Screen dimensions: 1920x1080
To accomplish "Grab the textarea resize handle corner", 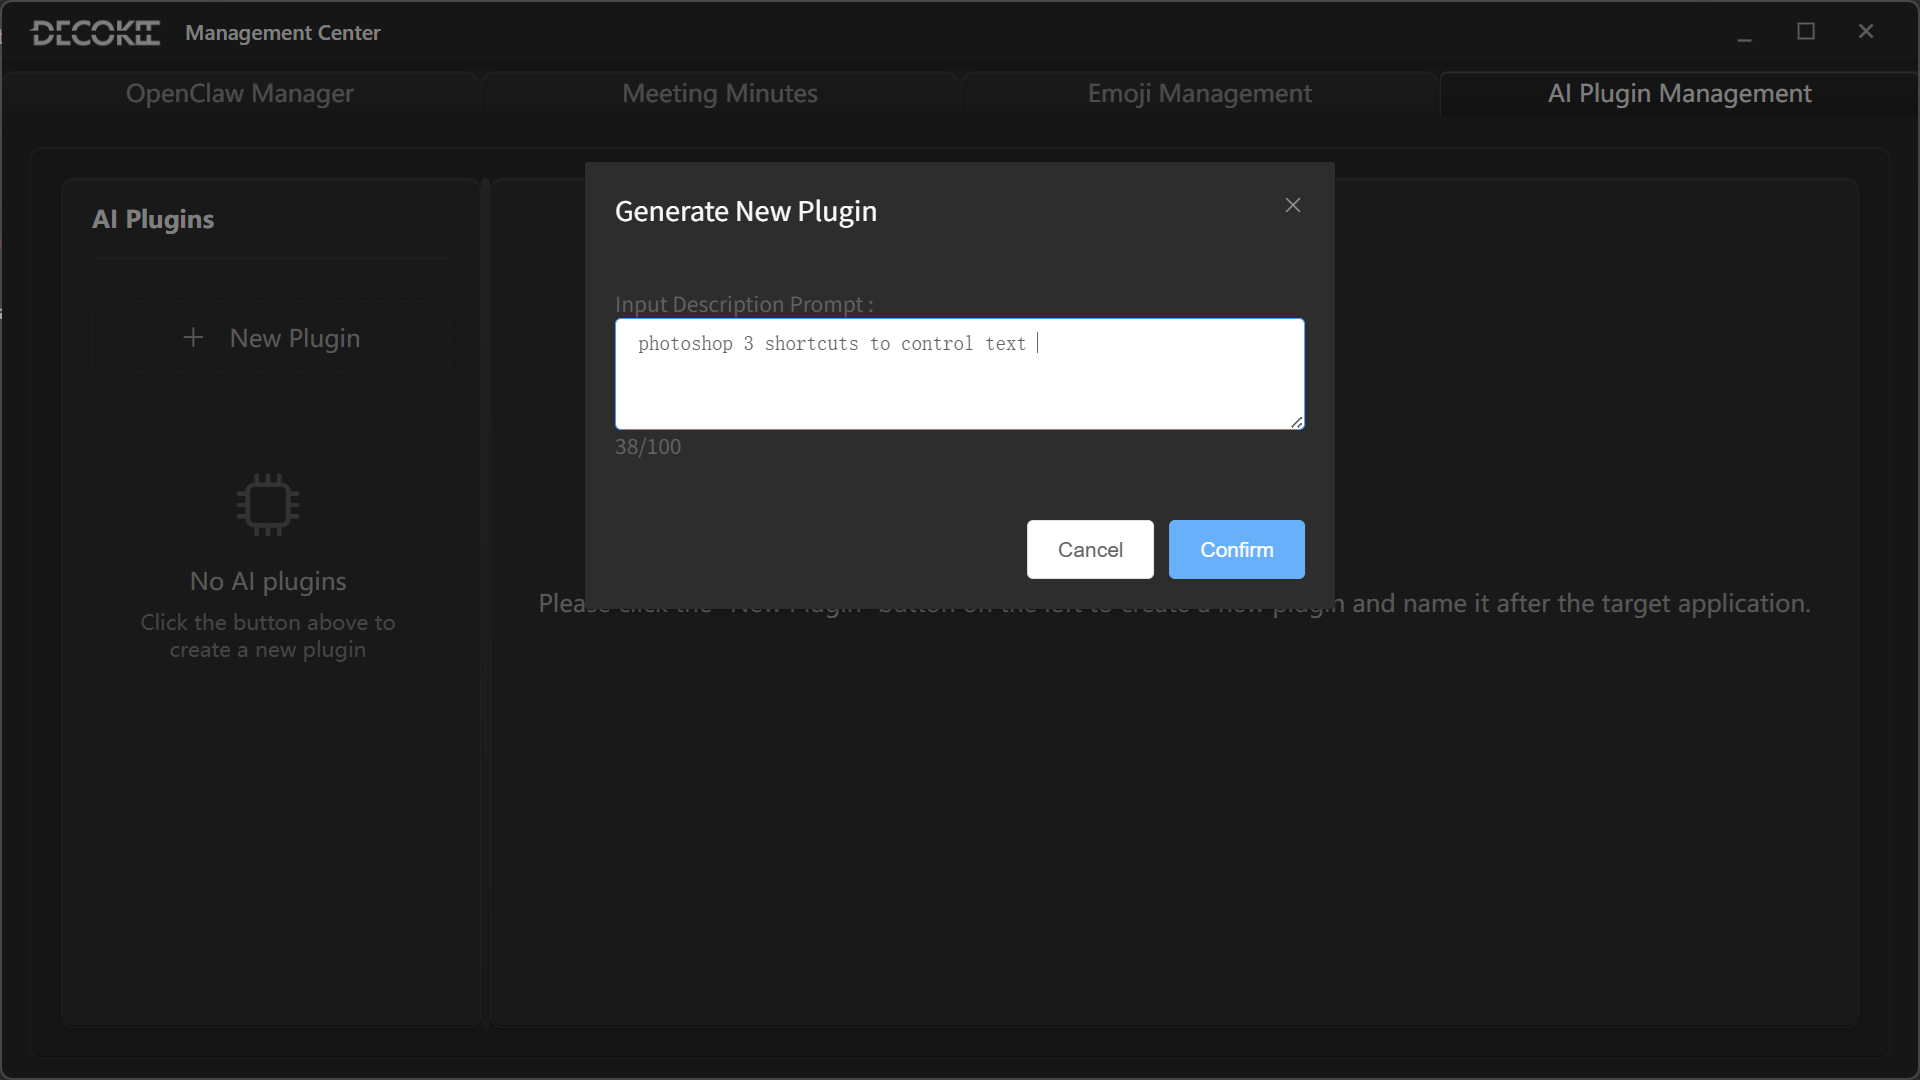I will pos(1297,422).
